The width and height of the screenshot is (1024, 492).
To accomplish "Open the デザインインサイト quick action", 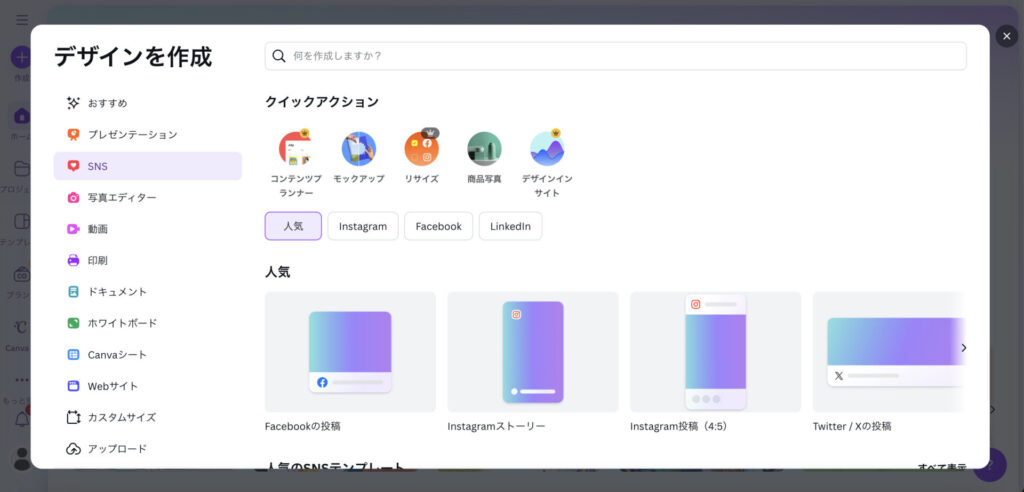I will pyautogui.click(x=547, y=149).
